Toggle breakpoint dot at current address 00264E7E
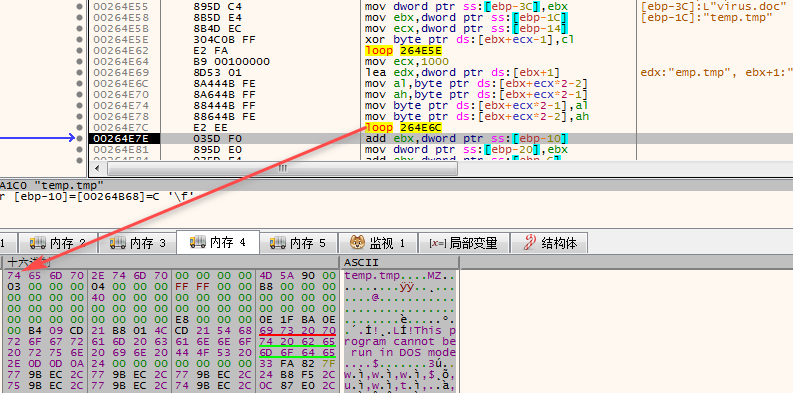This screenshot has height=393, width=793. pos(79,139)
